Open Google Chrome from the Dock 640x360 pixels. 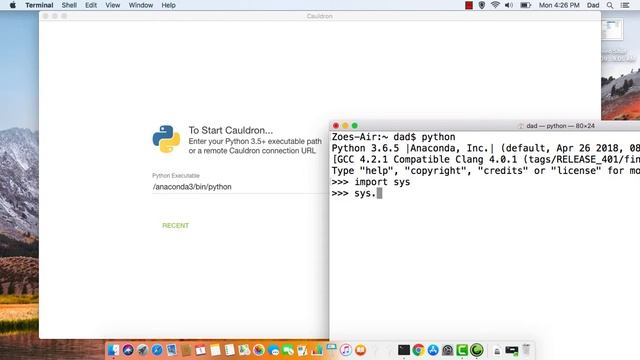click(418, 350)
